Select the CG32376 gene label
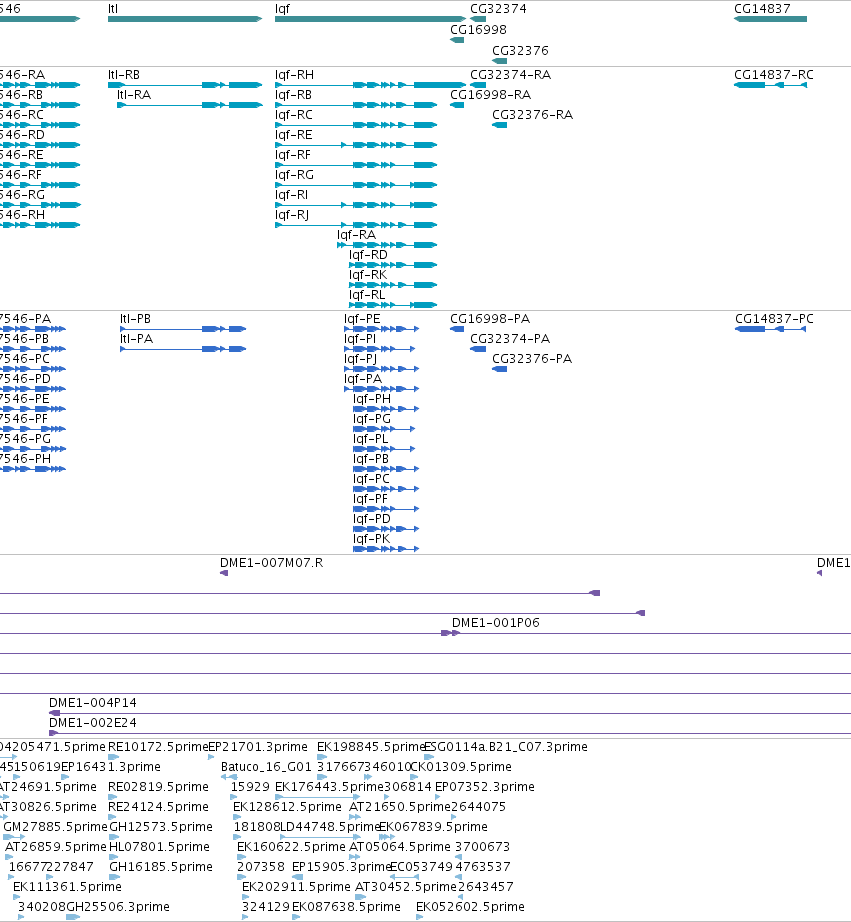 click(x=520, y=51)
